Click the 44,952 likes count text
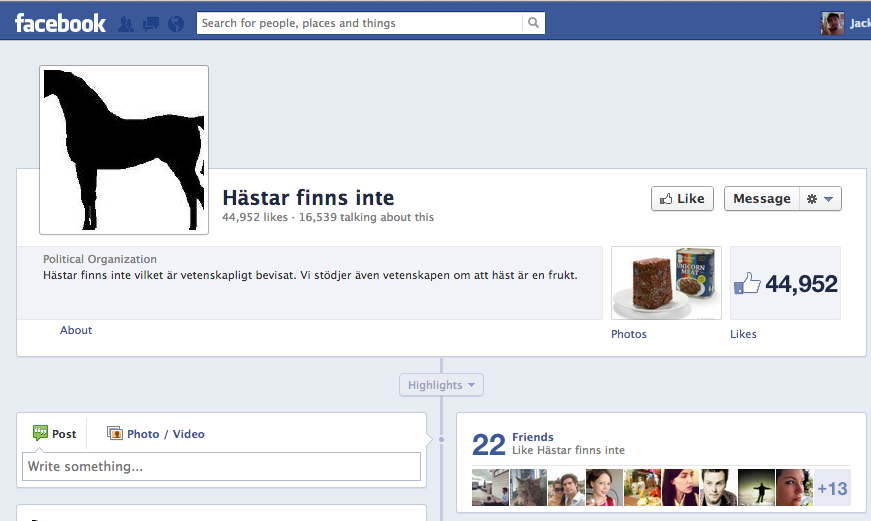The height and width of the screenshot is (521, 871). (x=255, y=217)
